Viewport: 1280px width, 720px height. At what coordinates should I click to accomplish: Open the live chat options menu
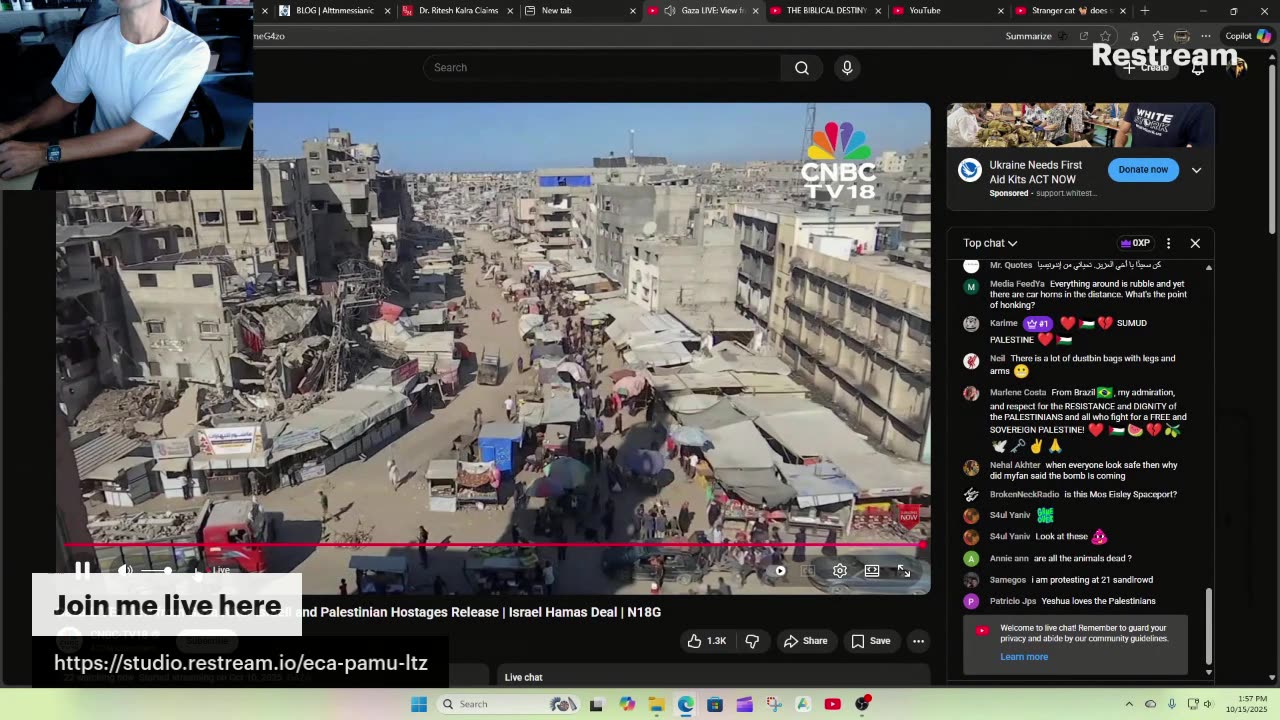(x=1168, y=243)
